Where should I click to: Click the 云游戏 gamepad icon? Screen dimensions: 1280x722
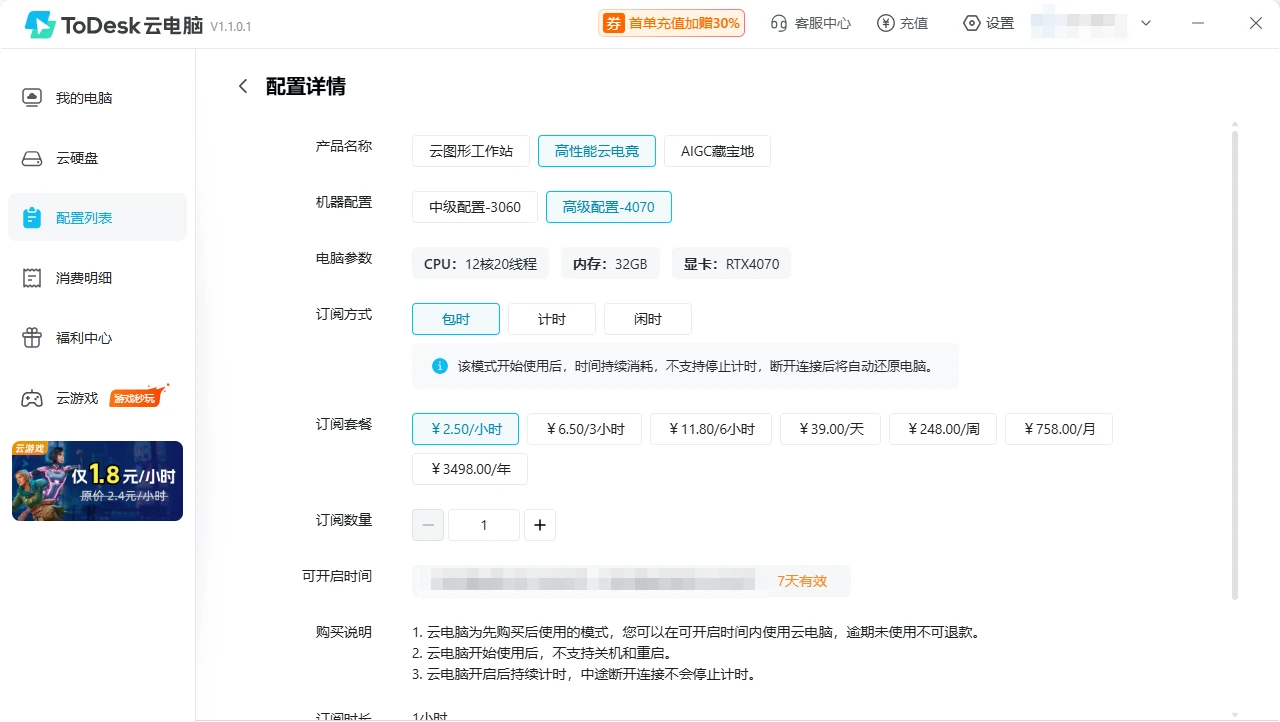[x=32, y=398]
